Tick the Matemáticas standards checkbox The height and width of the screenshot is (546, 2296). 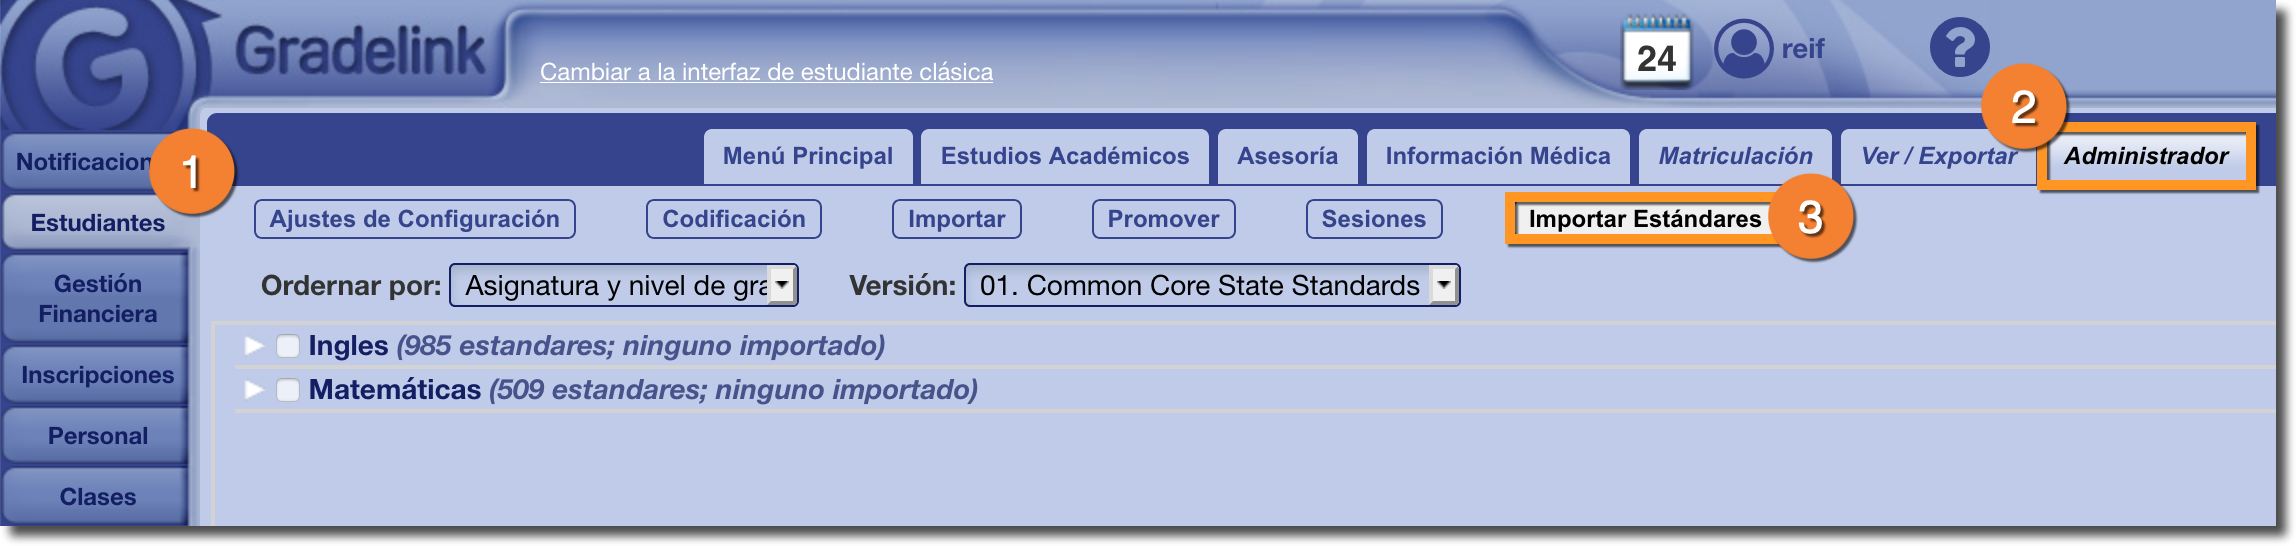(288, 390)
